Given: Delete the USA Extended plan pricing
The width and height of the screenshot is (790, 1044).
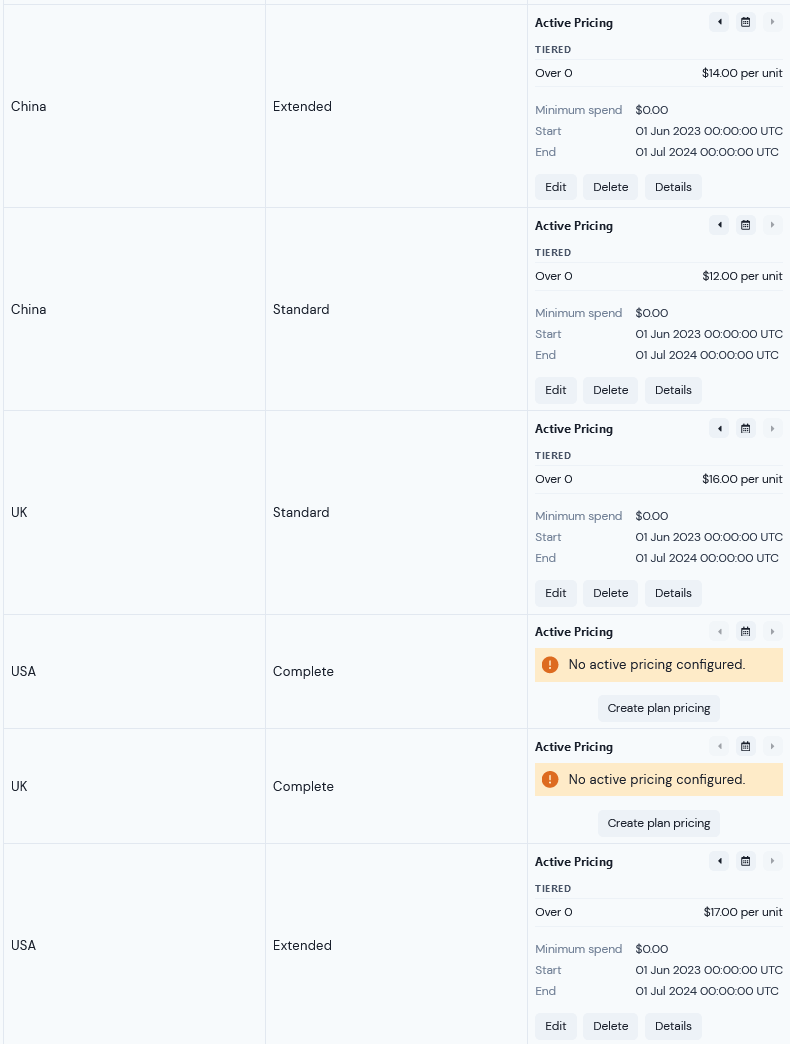Looking at the screenshot, I should 610,1026.
